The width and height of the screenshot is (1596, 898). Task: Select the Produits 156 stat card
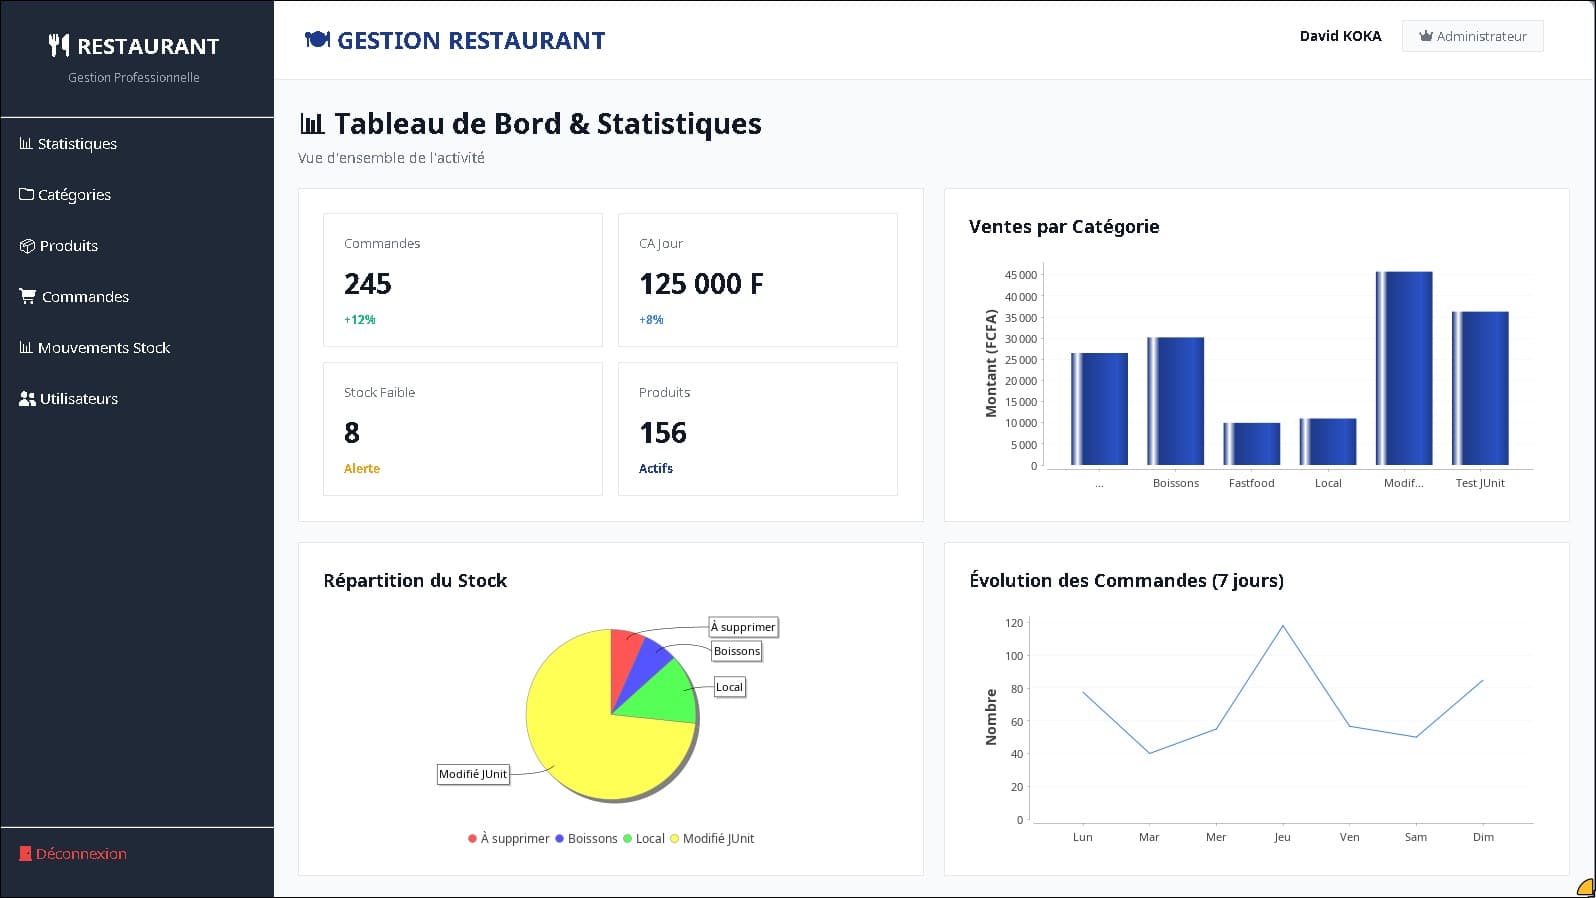coord(758,429)
